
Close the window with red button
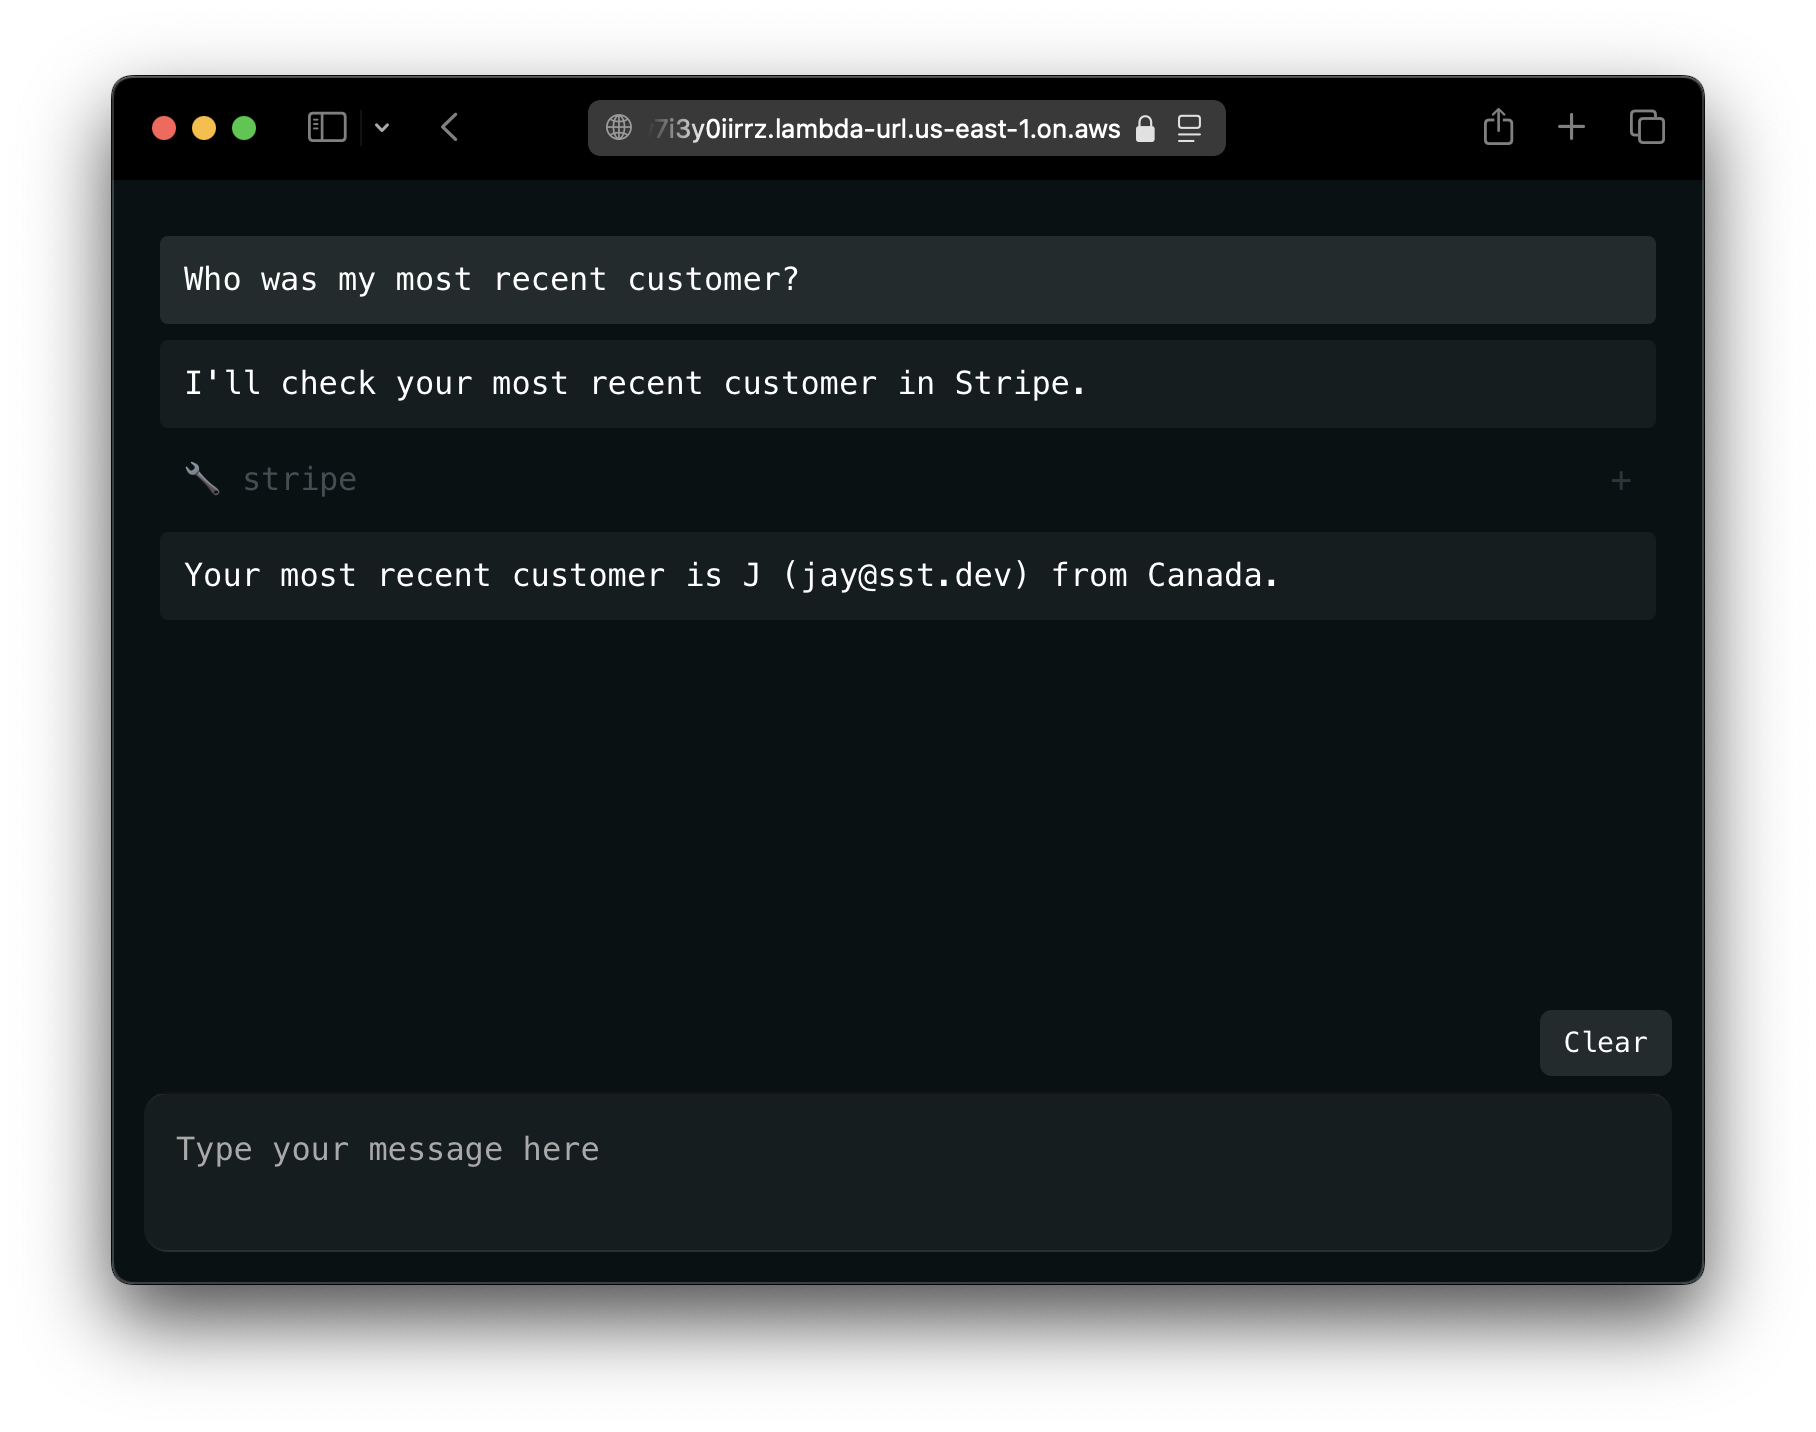tap(164, 128)
